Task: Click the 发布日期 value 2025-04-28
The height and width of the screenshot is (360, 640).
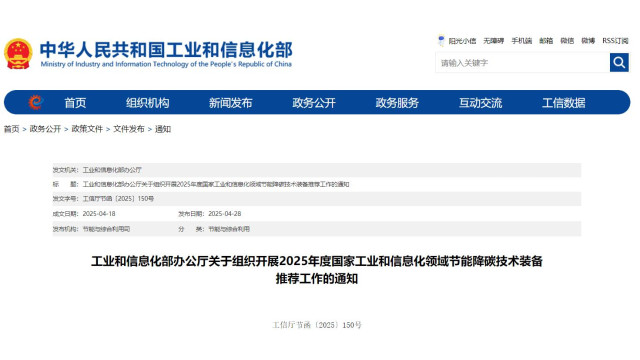Action: pos(224,213)
